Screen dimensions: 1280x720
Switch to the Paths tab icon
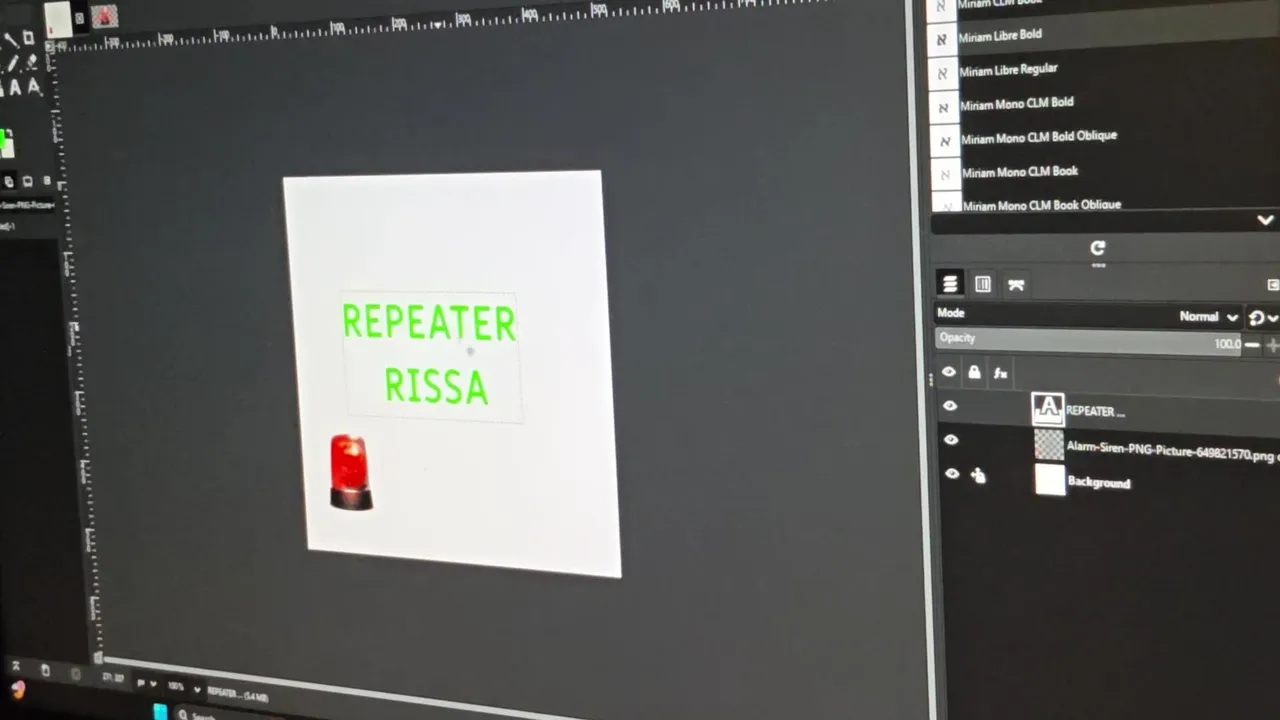[1016, 285]
